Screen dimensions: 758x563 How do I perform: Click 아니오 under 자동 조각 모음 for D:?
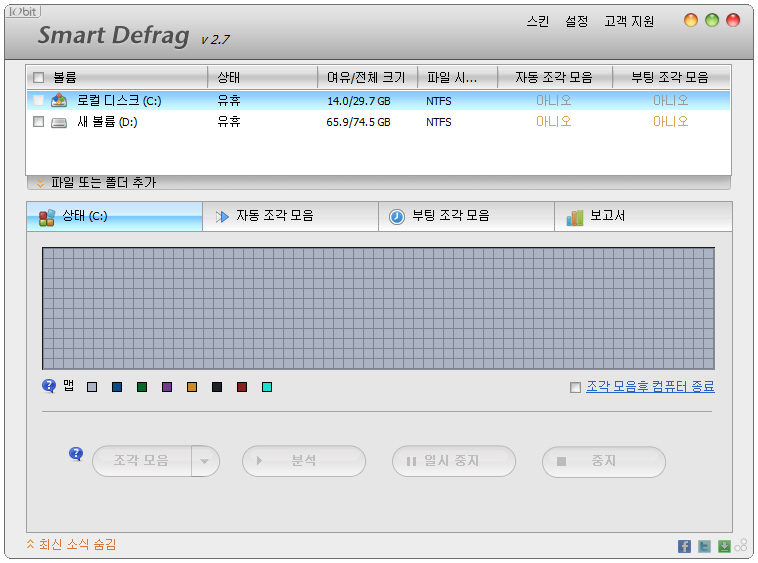point(554,121)
